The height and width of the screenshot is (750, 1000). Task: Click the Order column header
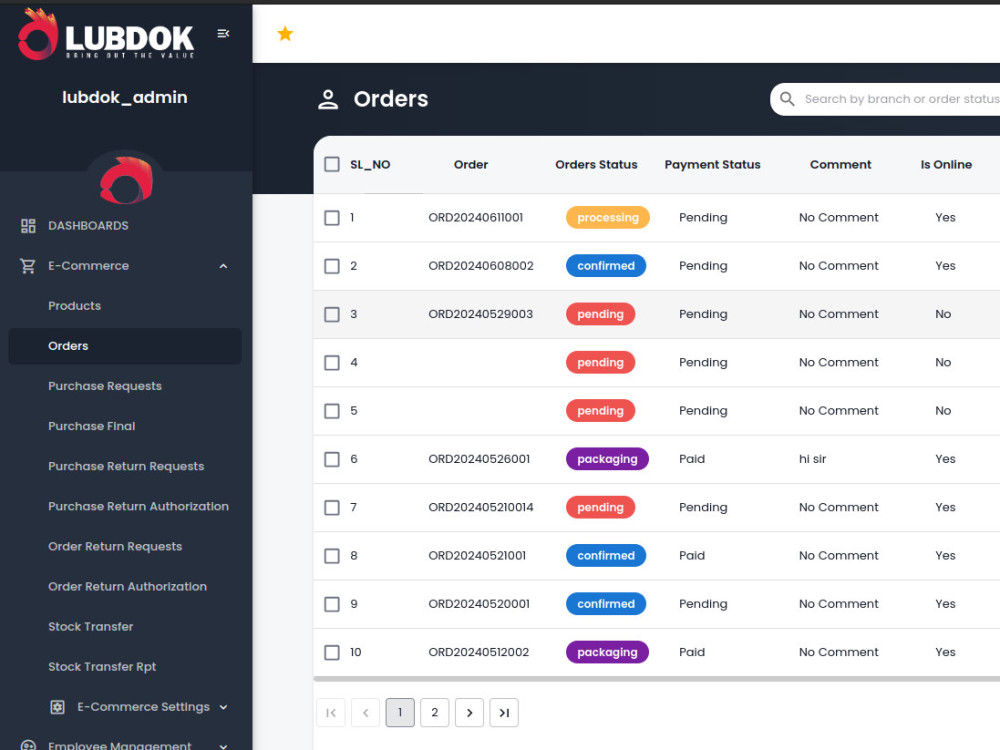tap(471, 165)
